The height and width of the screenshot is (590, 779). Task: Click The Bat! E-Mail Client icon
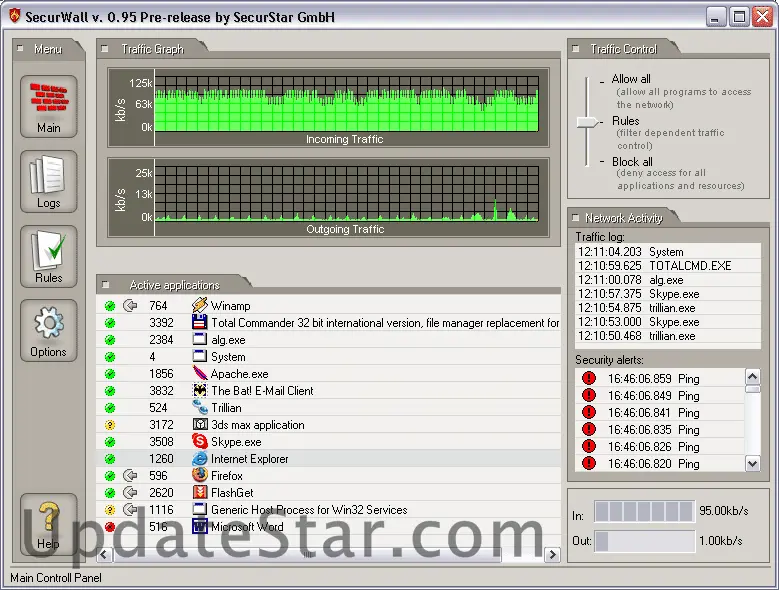pos(200,390)
